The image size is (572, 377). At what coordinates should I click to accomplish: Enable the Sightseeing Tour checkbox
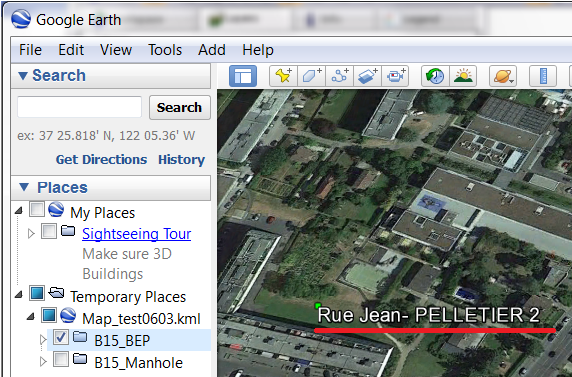49,231
